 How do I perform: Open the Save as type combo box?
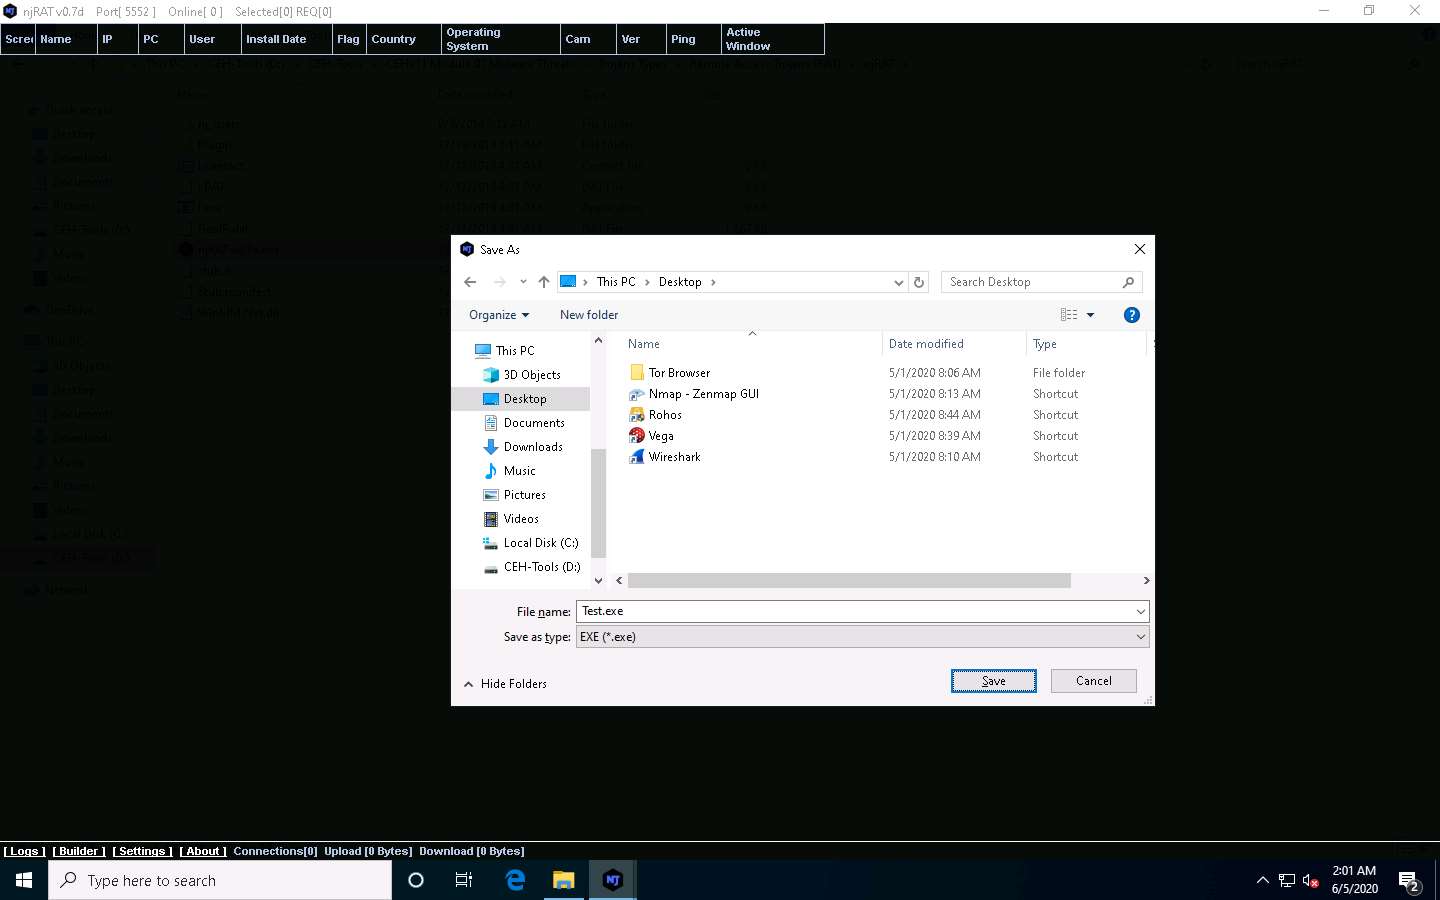click(x=862, y=637)
